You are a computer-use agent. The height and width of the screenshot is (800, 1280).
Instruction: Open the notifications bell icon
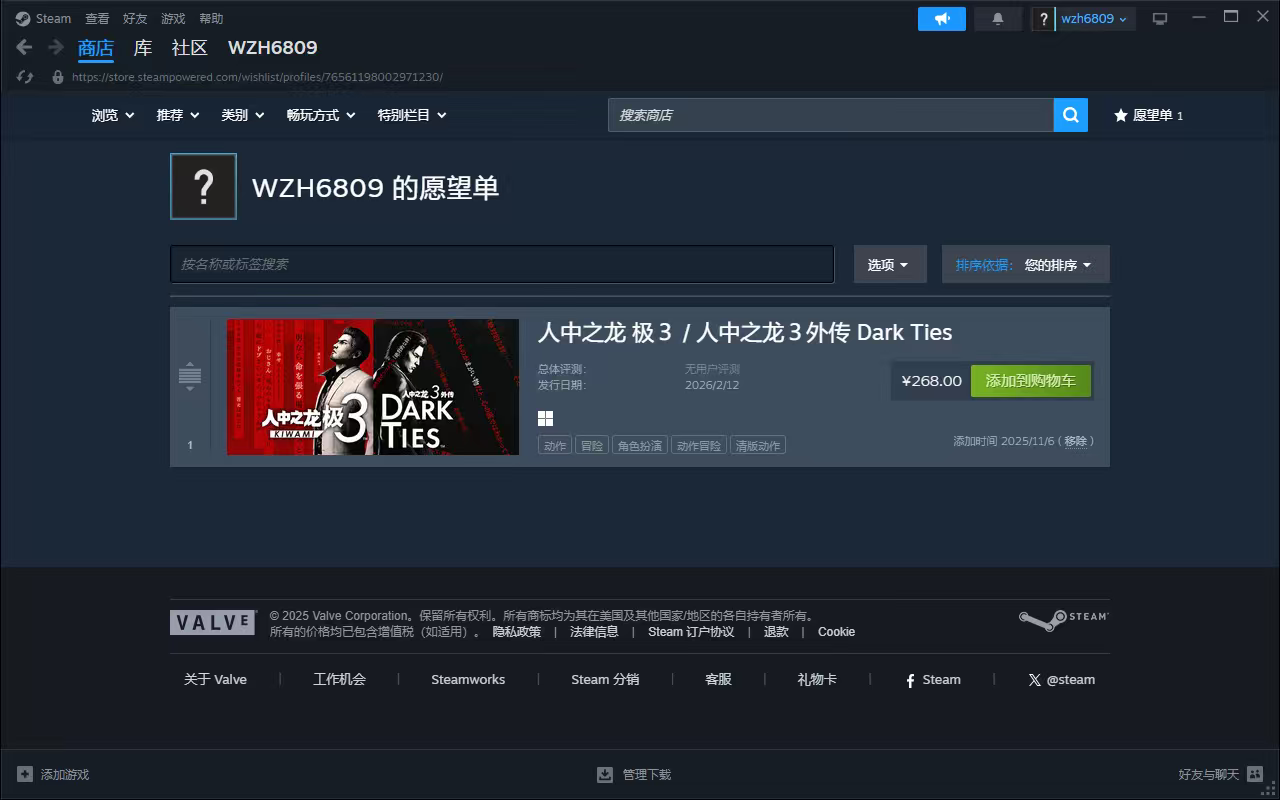pyautogui.click(x=997, y=19)
